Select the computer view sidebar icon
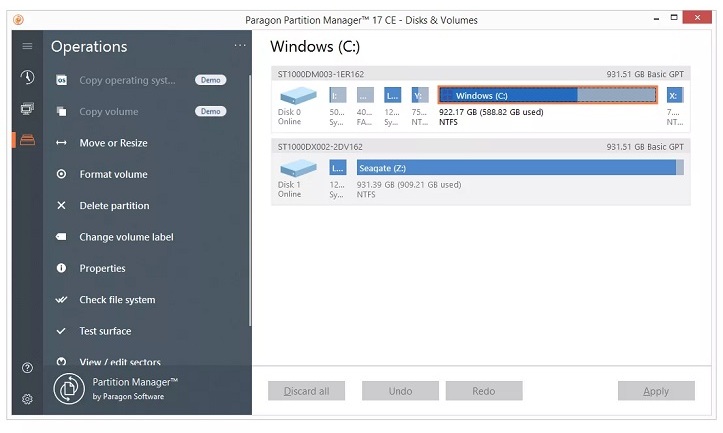 click(x=27, y=109)
